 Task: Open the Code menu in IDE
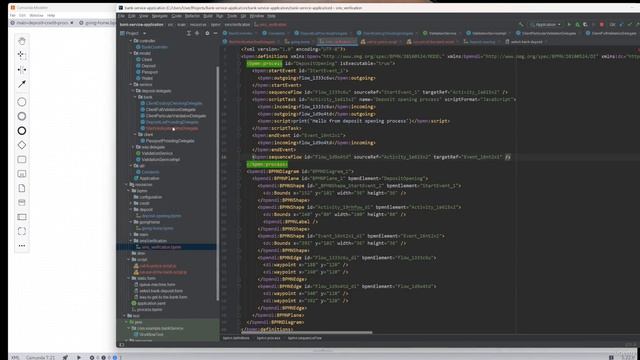click(176, 16)
